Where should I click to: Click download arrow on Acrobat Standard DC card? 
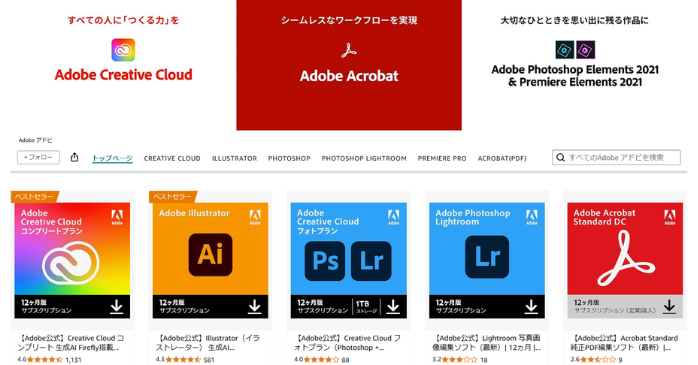669,306
